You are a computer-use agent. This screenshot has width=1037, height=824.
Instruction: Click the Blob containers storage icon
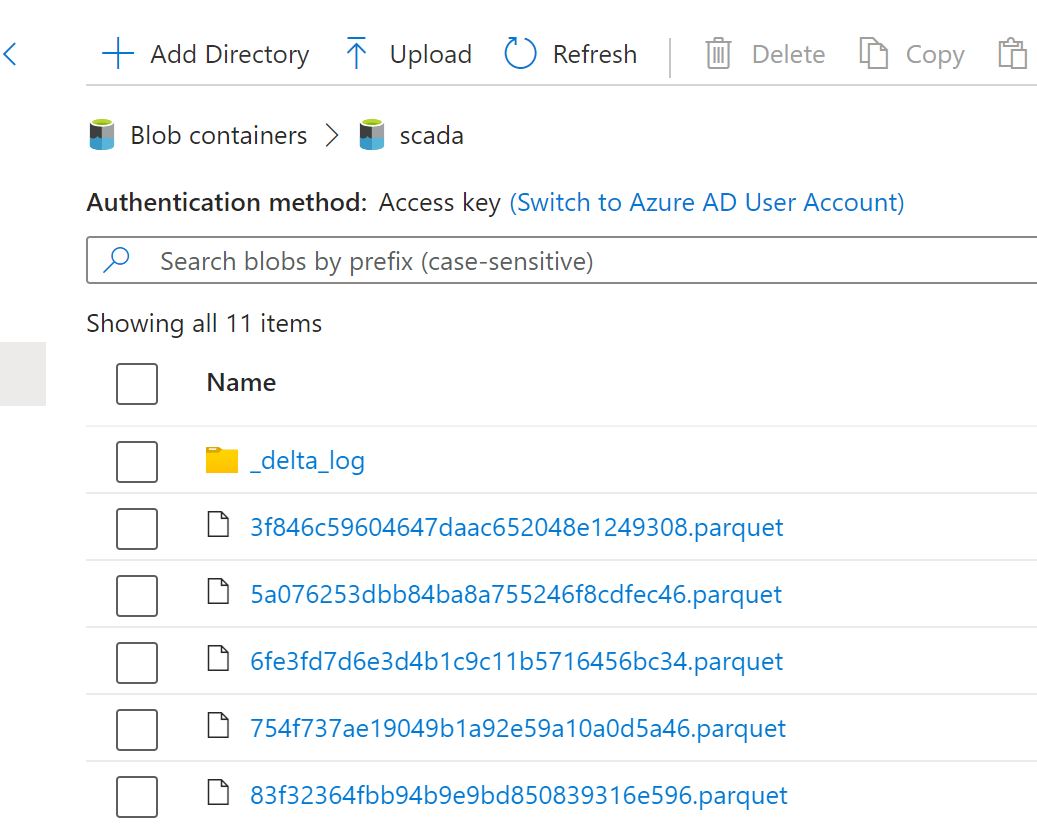(x=102, y=135)
